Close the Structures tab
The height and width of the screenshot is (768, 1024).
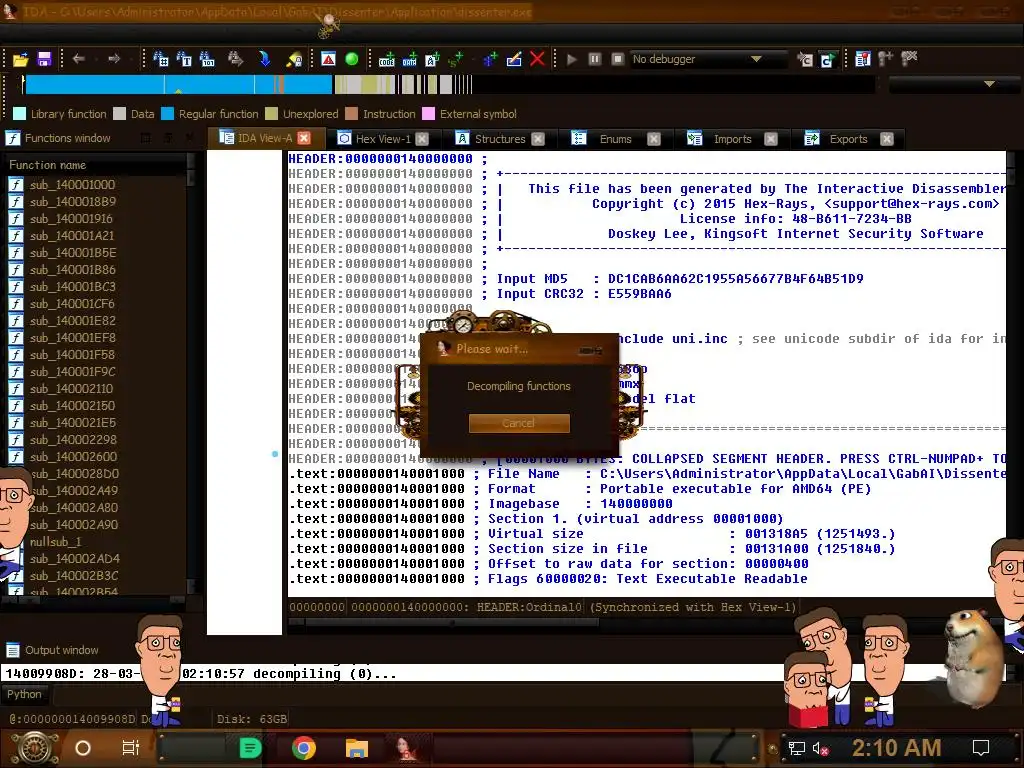[x=537, y=138]
